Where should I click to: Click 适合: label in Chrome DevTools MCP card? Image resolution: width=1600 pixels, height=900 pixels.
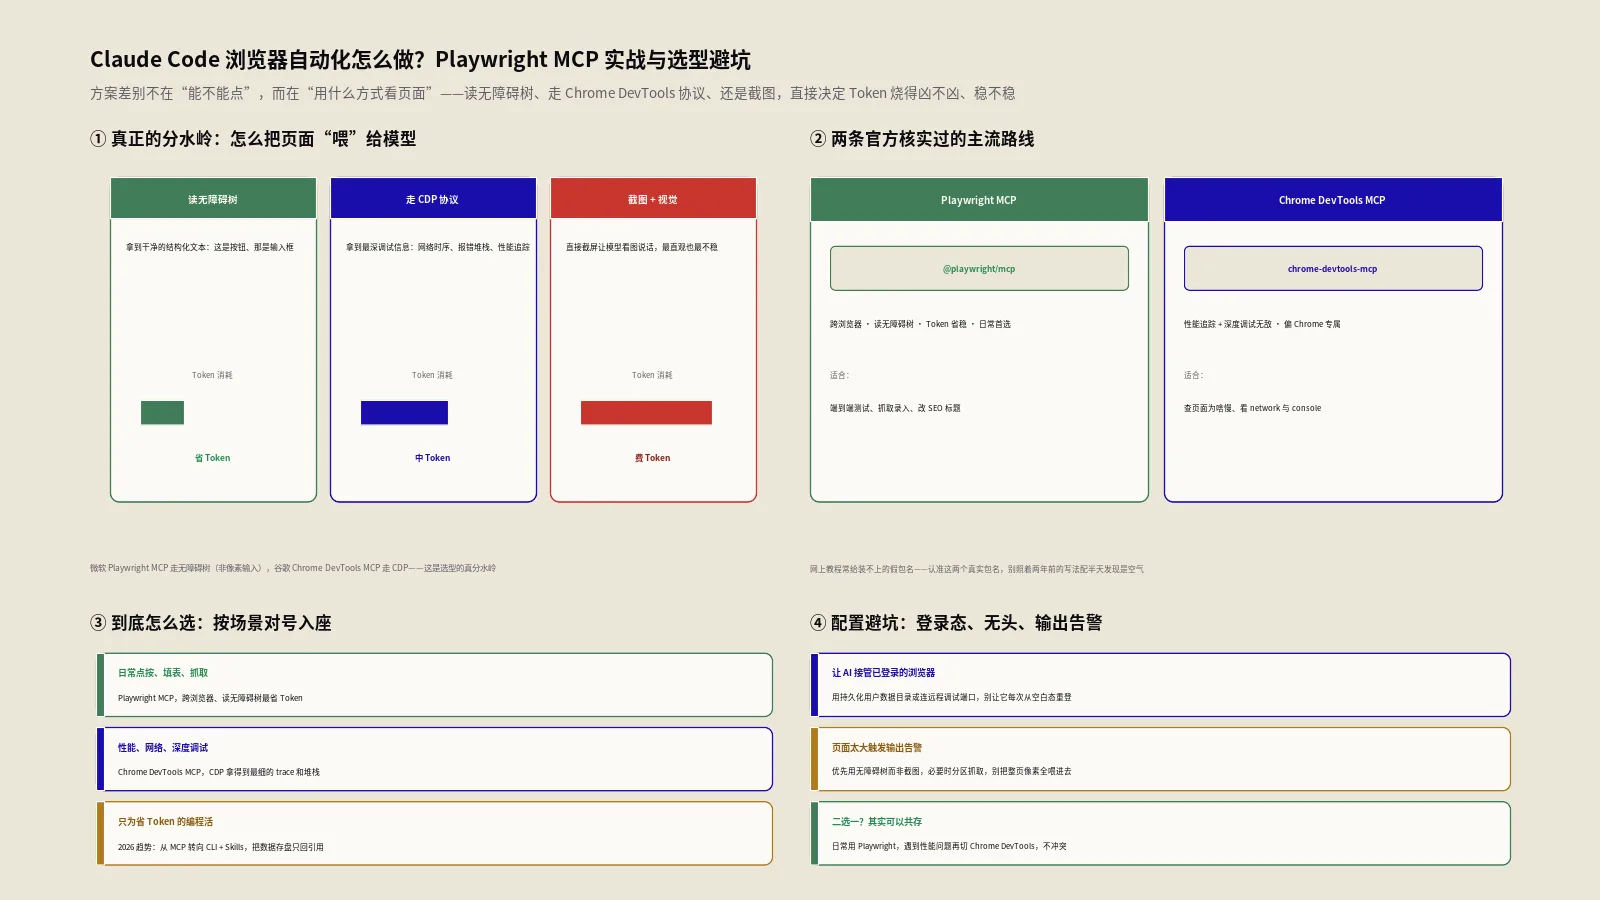coord(1193,375)
